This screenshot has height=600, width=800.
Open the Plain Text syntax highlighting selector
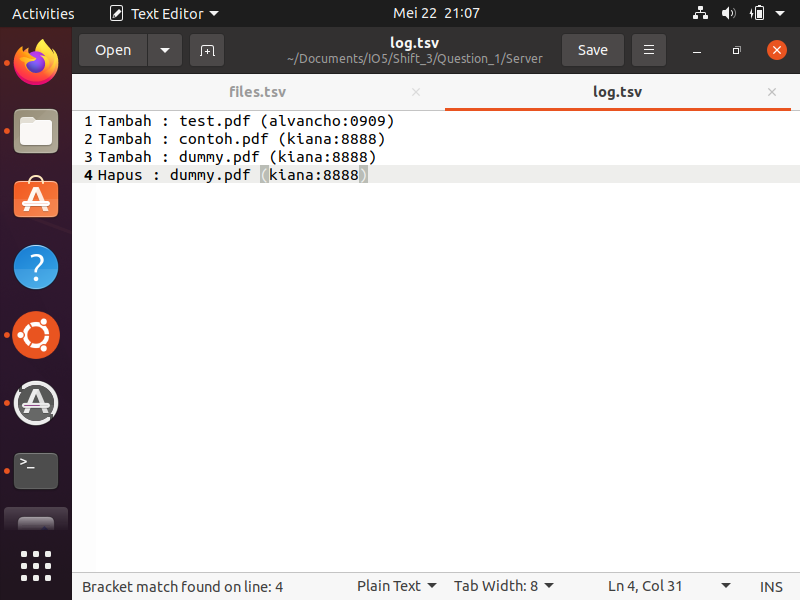pyautogui.click(x=396, y=586)
